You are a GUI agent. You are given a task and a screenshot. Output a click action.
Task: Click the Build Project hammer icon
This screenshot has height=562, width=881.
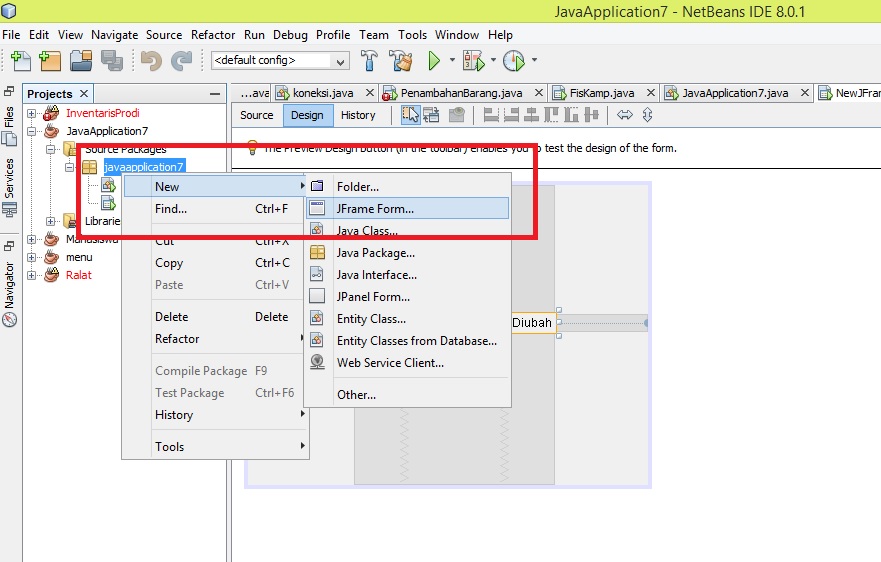(369, 60)
